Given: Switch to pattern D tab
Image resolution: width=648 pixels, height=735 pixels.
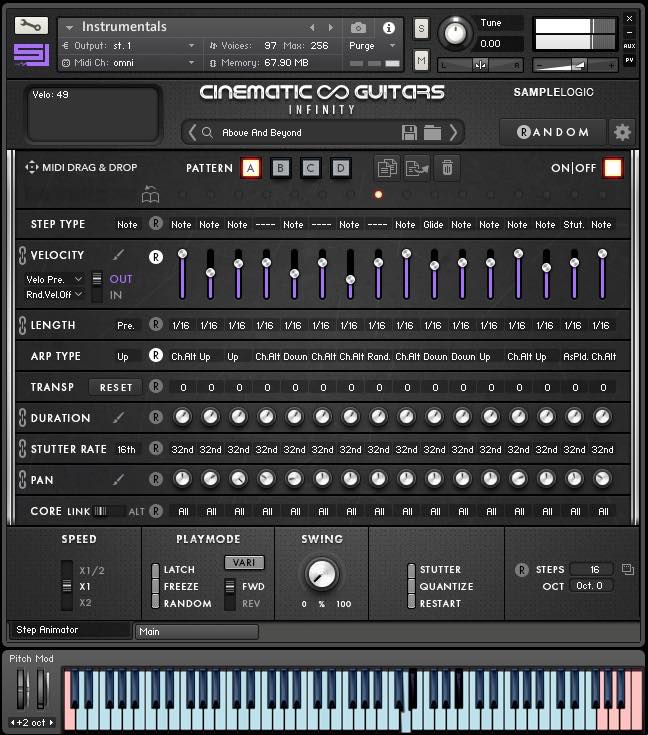Looking at the screenshot, I should click(341, 168).
